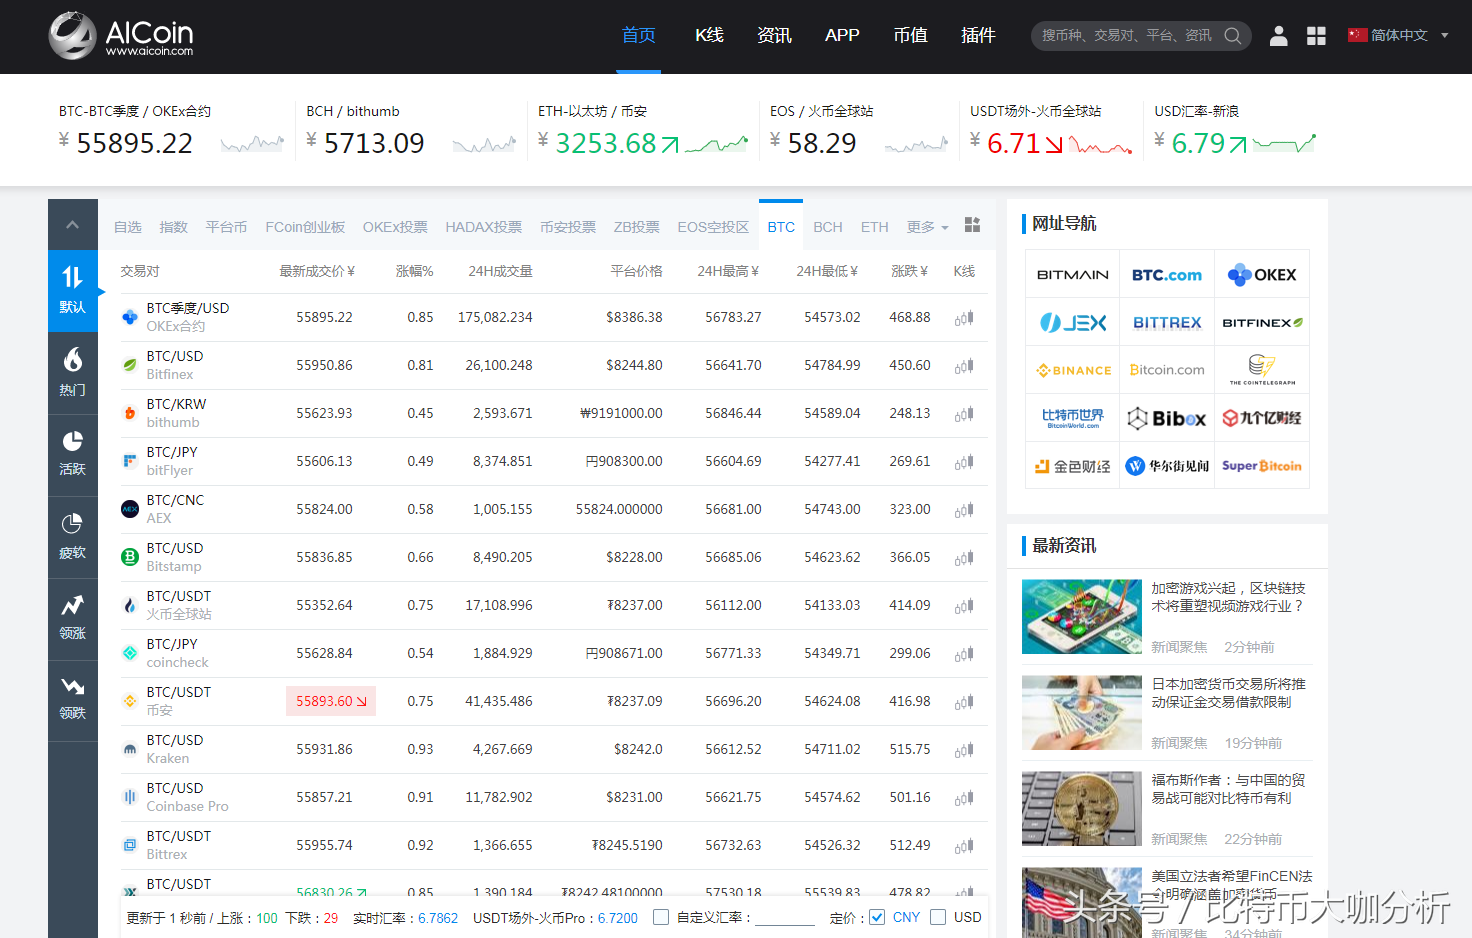
Task: Sort by 24H成交量 column header
Action: [500, 271]
